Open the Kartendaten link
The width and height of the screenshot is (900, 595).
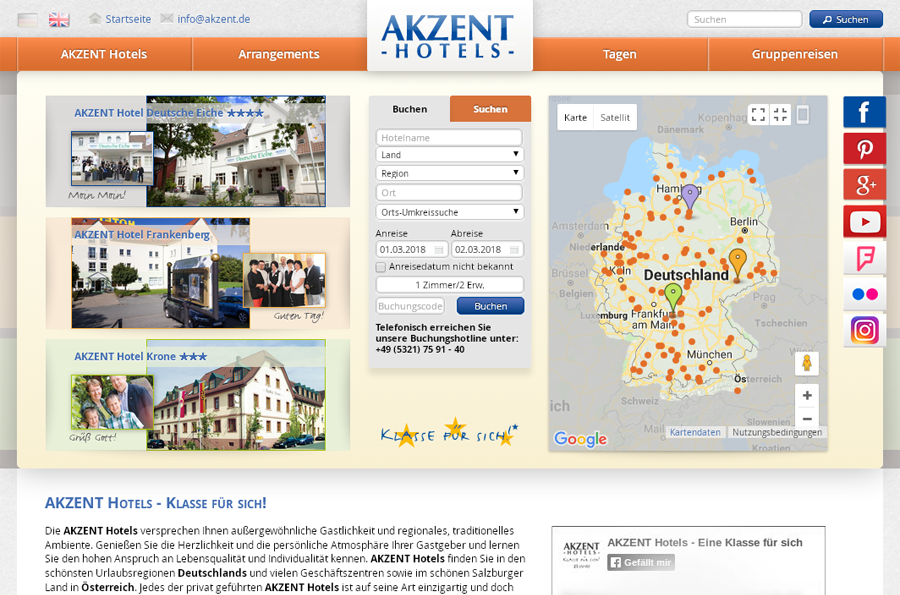[695, 432]
